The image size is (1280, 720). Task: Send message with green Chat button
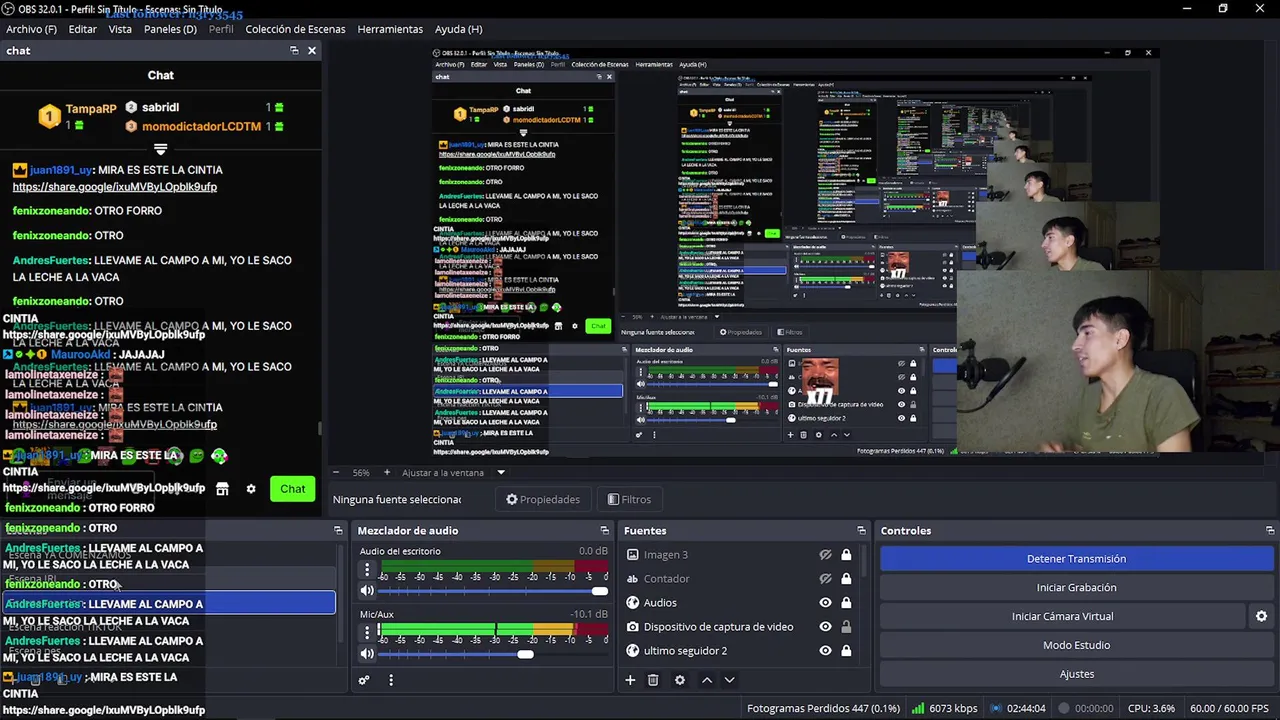pyautogui.click(x=293, y=489)
